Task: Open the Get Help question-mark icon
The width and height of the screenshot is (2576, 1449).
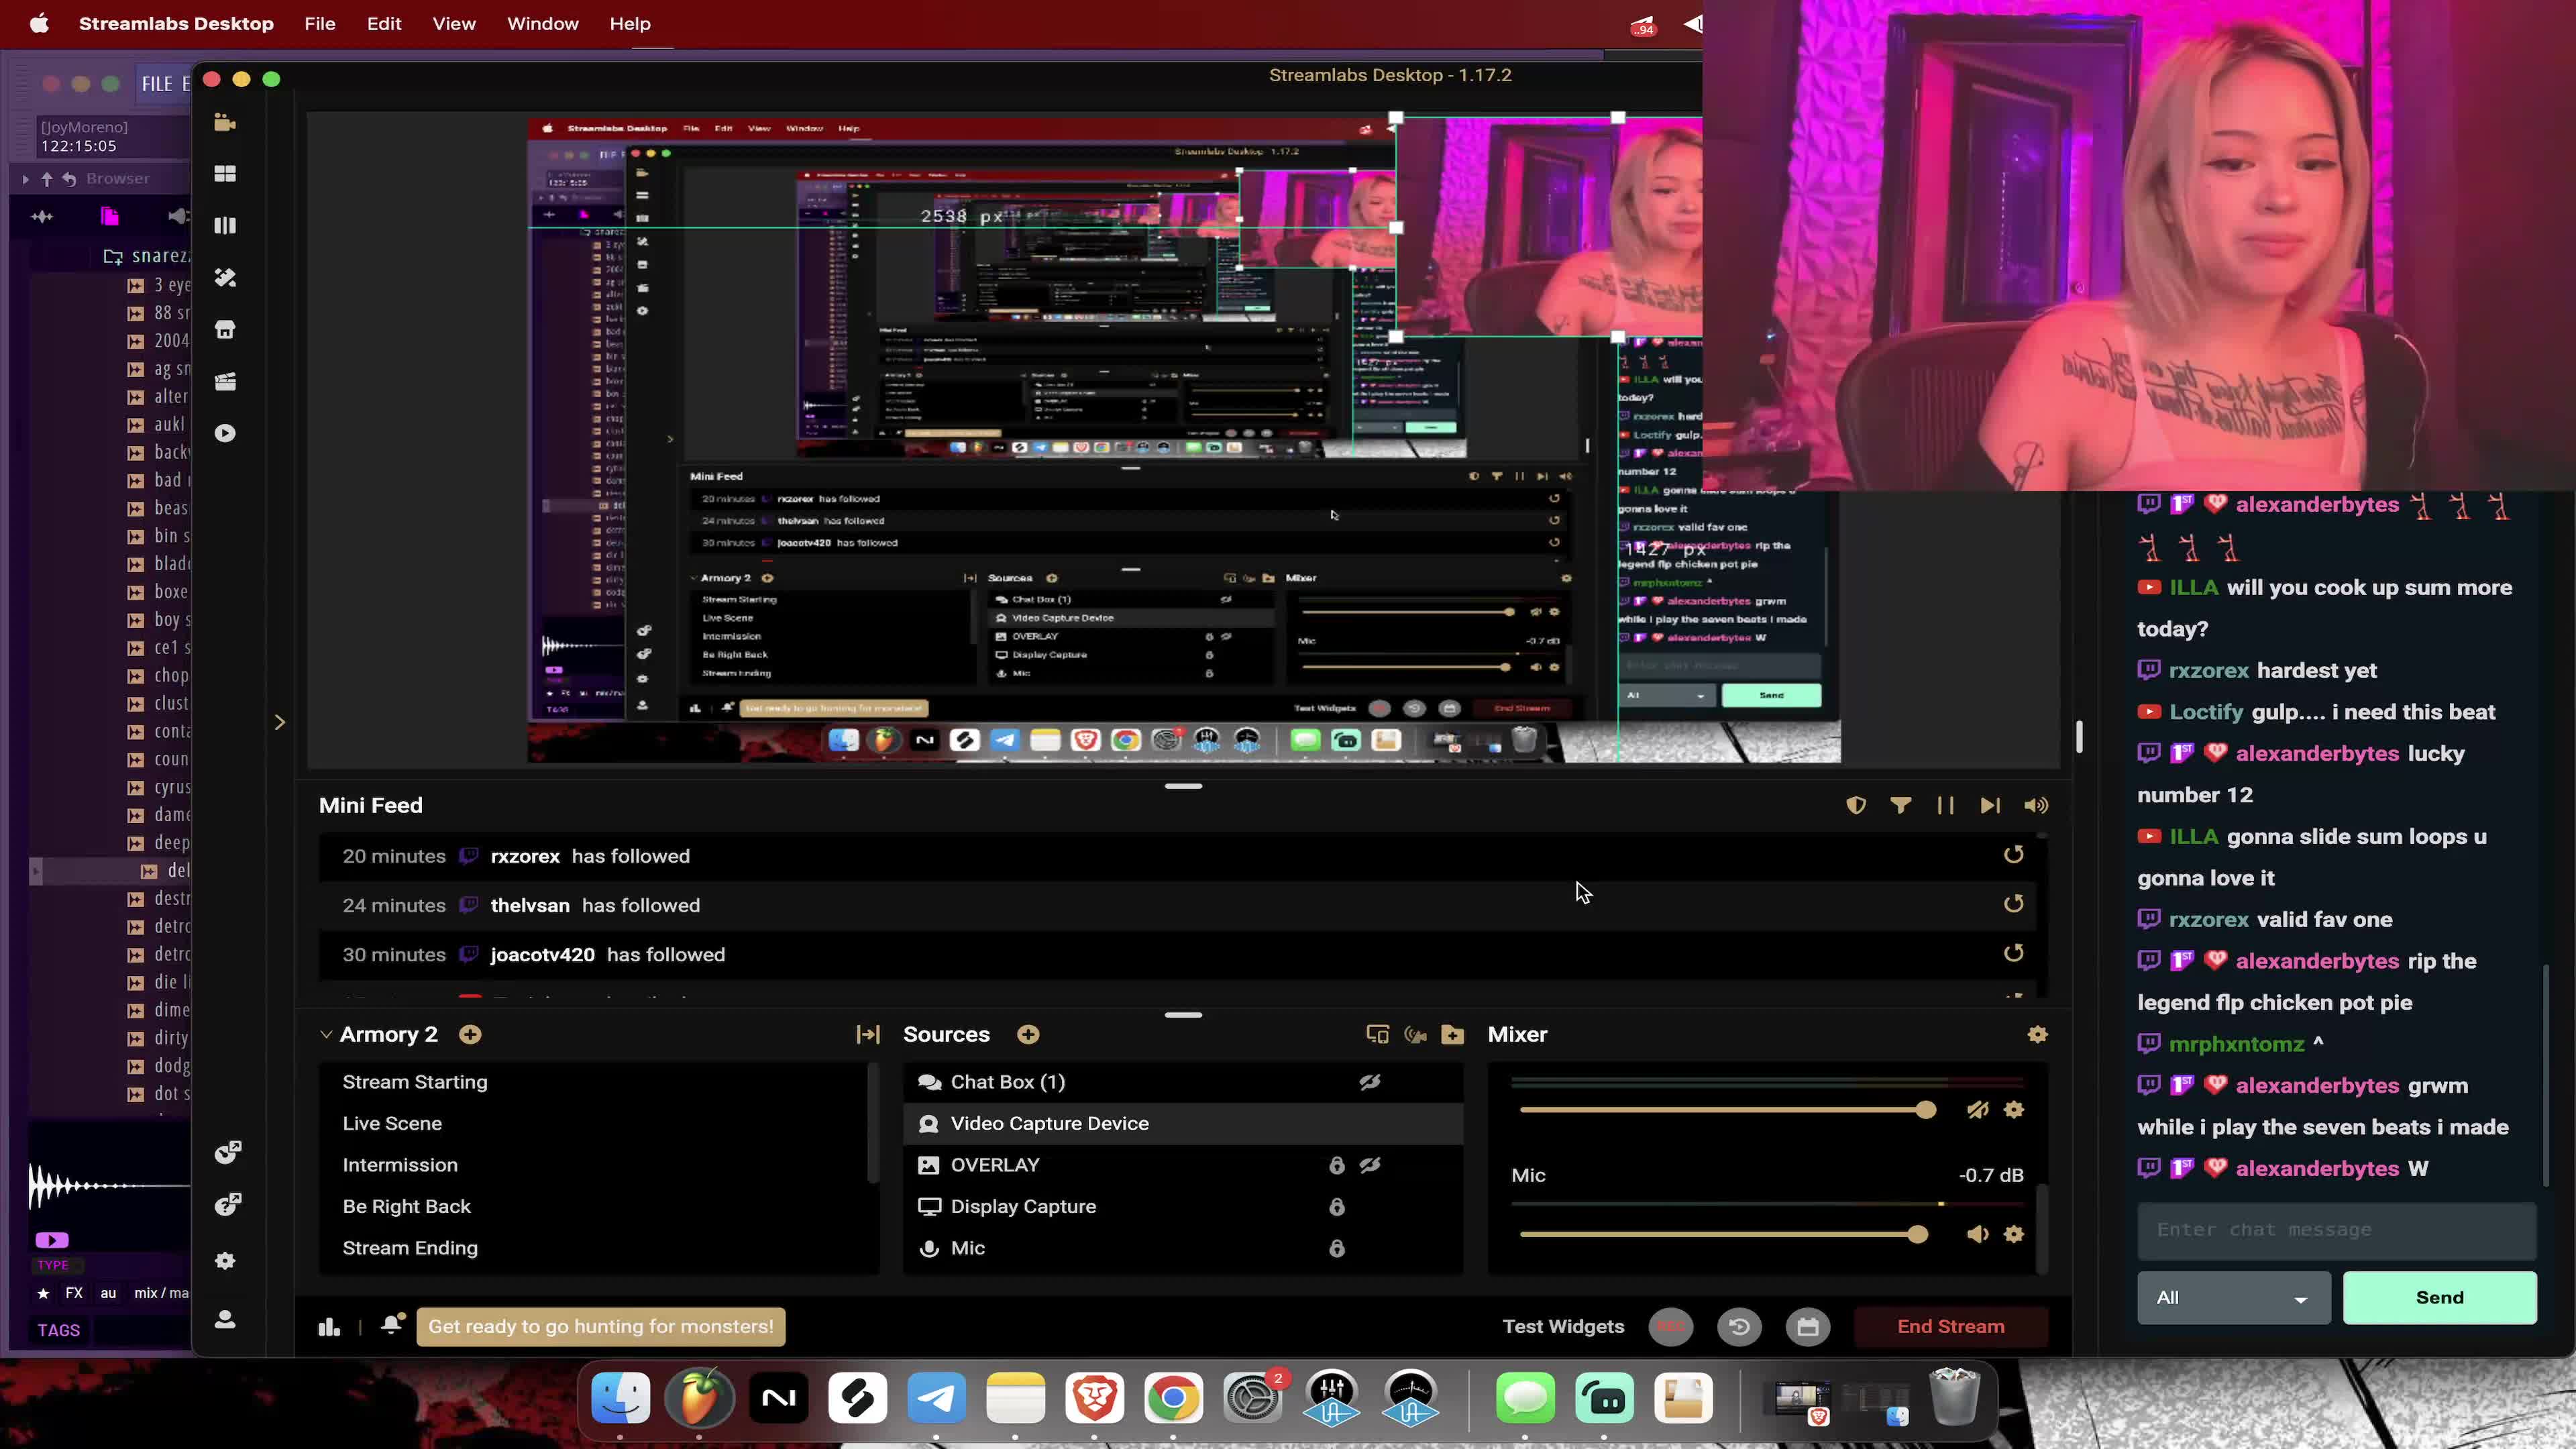Action: 227,1204
